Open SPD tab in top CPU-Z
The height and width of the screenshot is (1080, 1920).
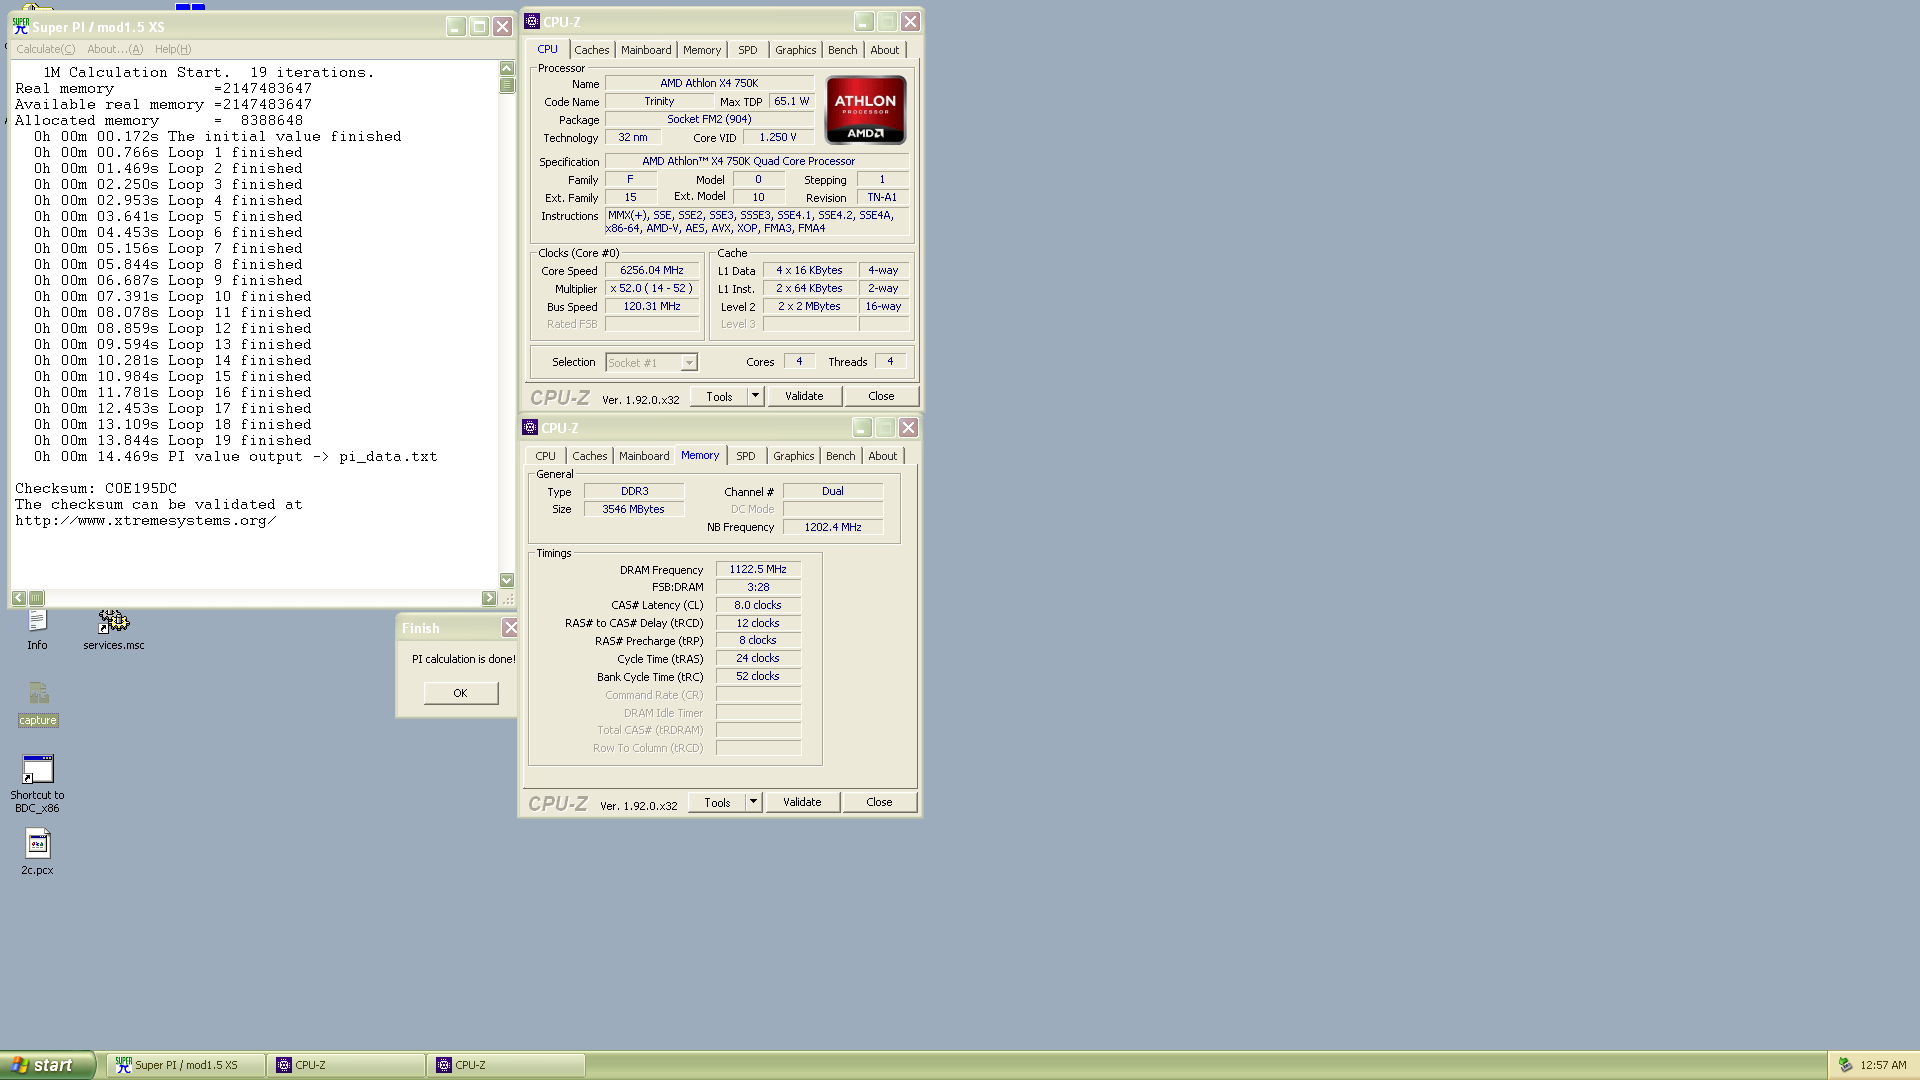[748, 50]
